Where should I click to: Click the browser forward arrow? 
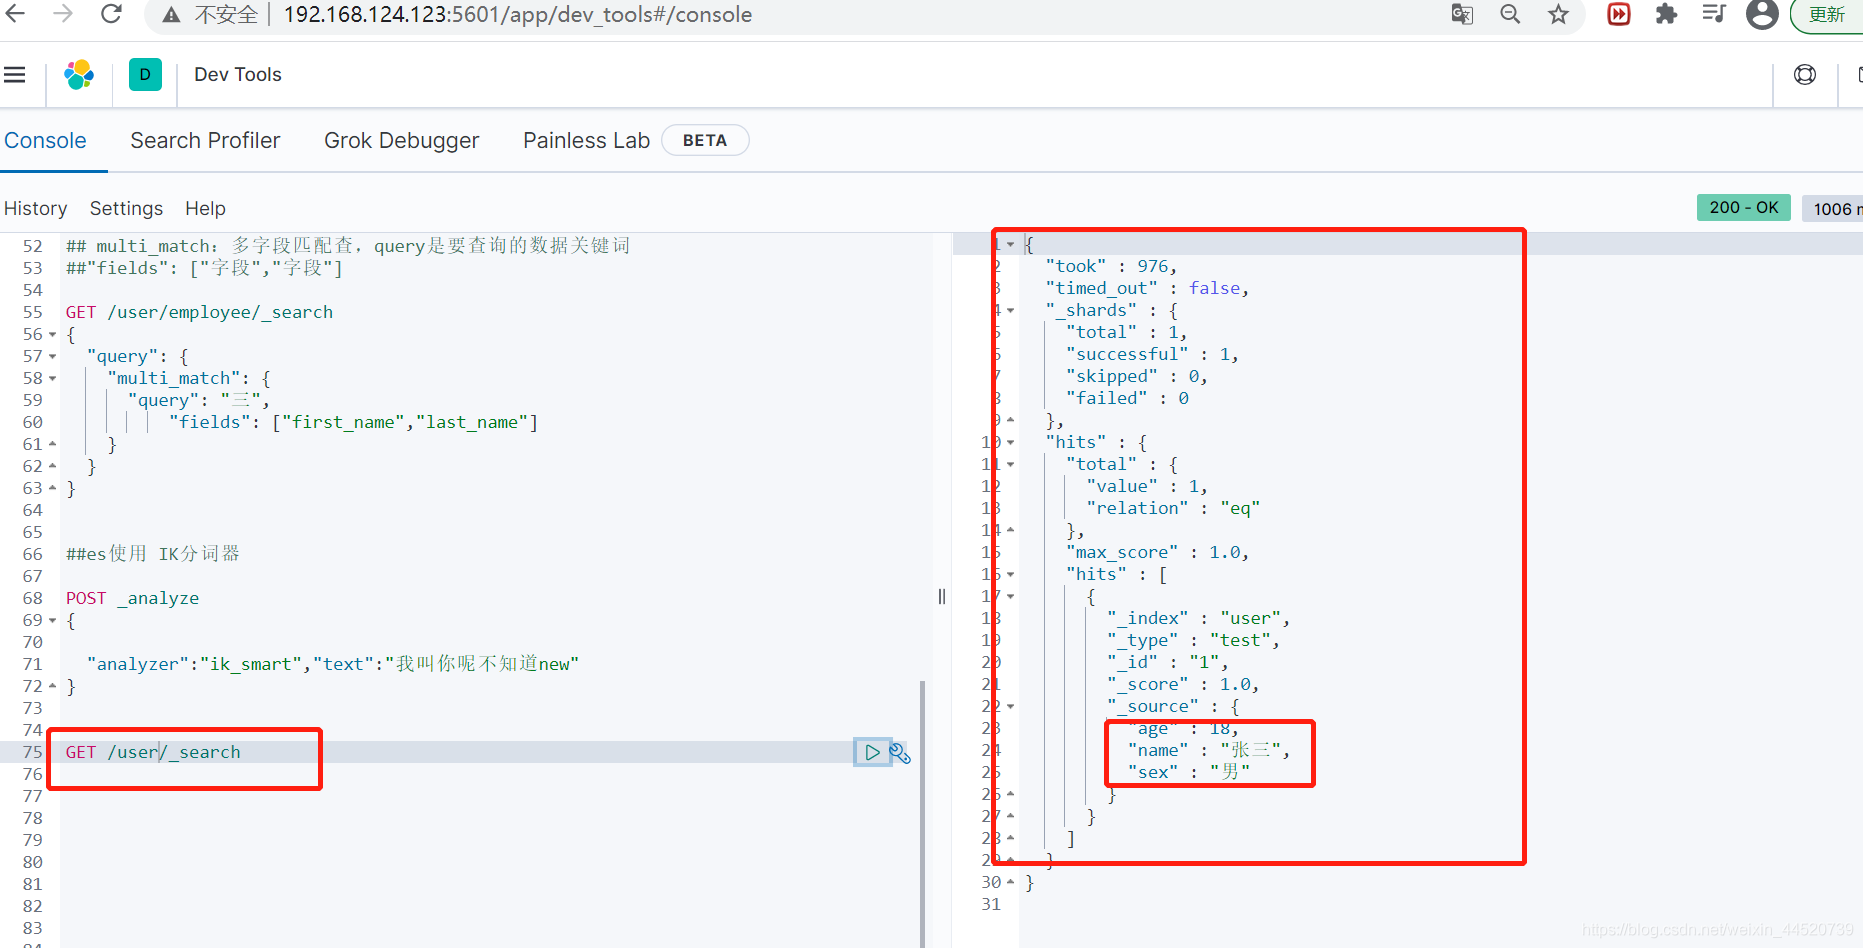63,14
